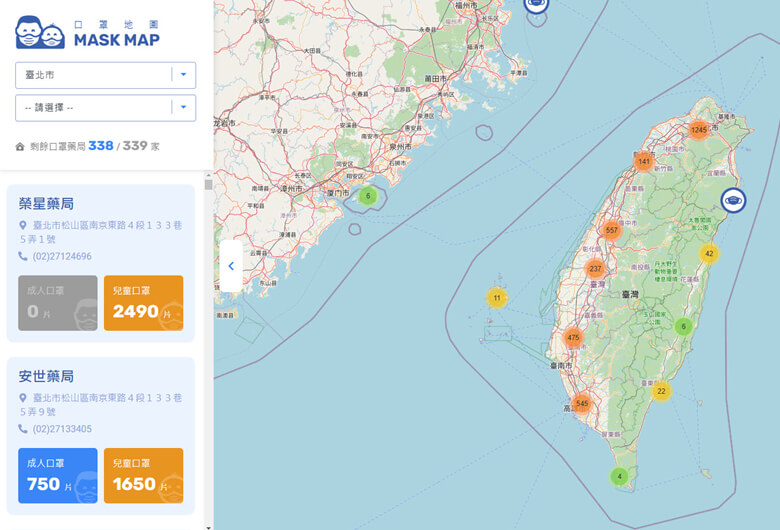The height and width of the screenshot is (530, 780).
Task: Click the grey 0 adult mask box
Action: click(x=58, y=303)
